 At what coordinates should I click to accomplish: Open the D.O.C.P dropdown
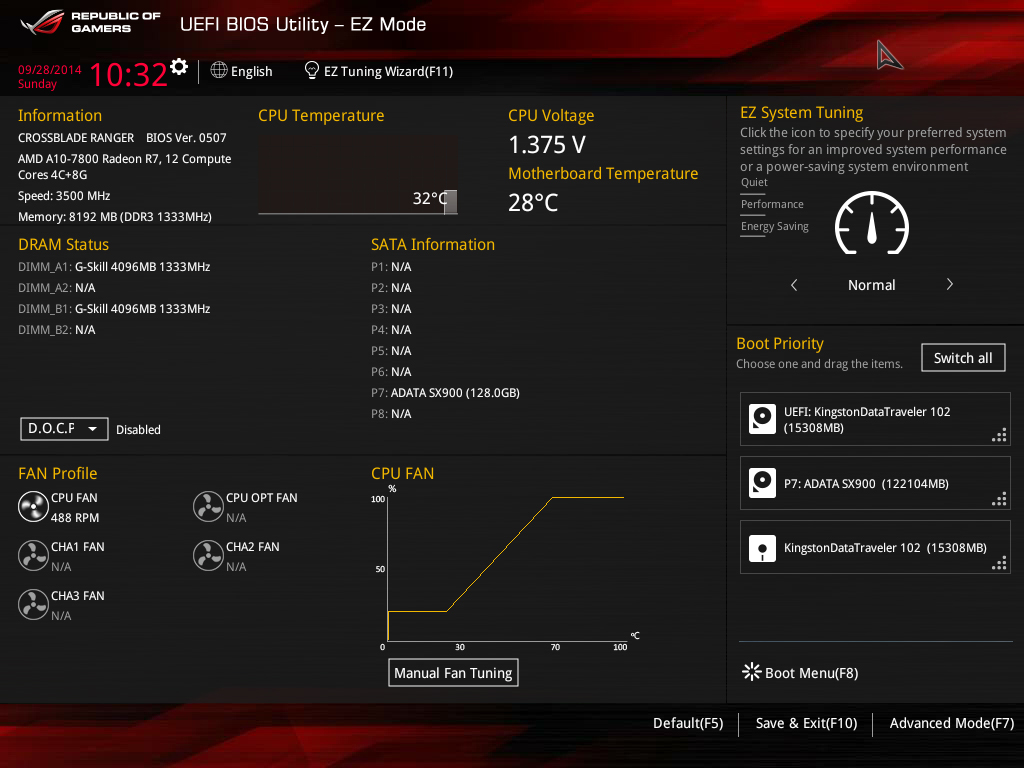coord(64,428)
